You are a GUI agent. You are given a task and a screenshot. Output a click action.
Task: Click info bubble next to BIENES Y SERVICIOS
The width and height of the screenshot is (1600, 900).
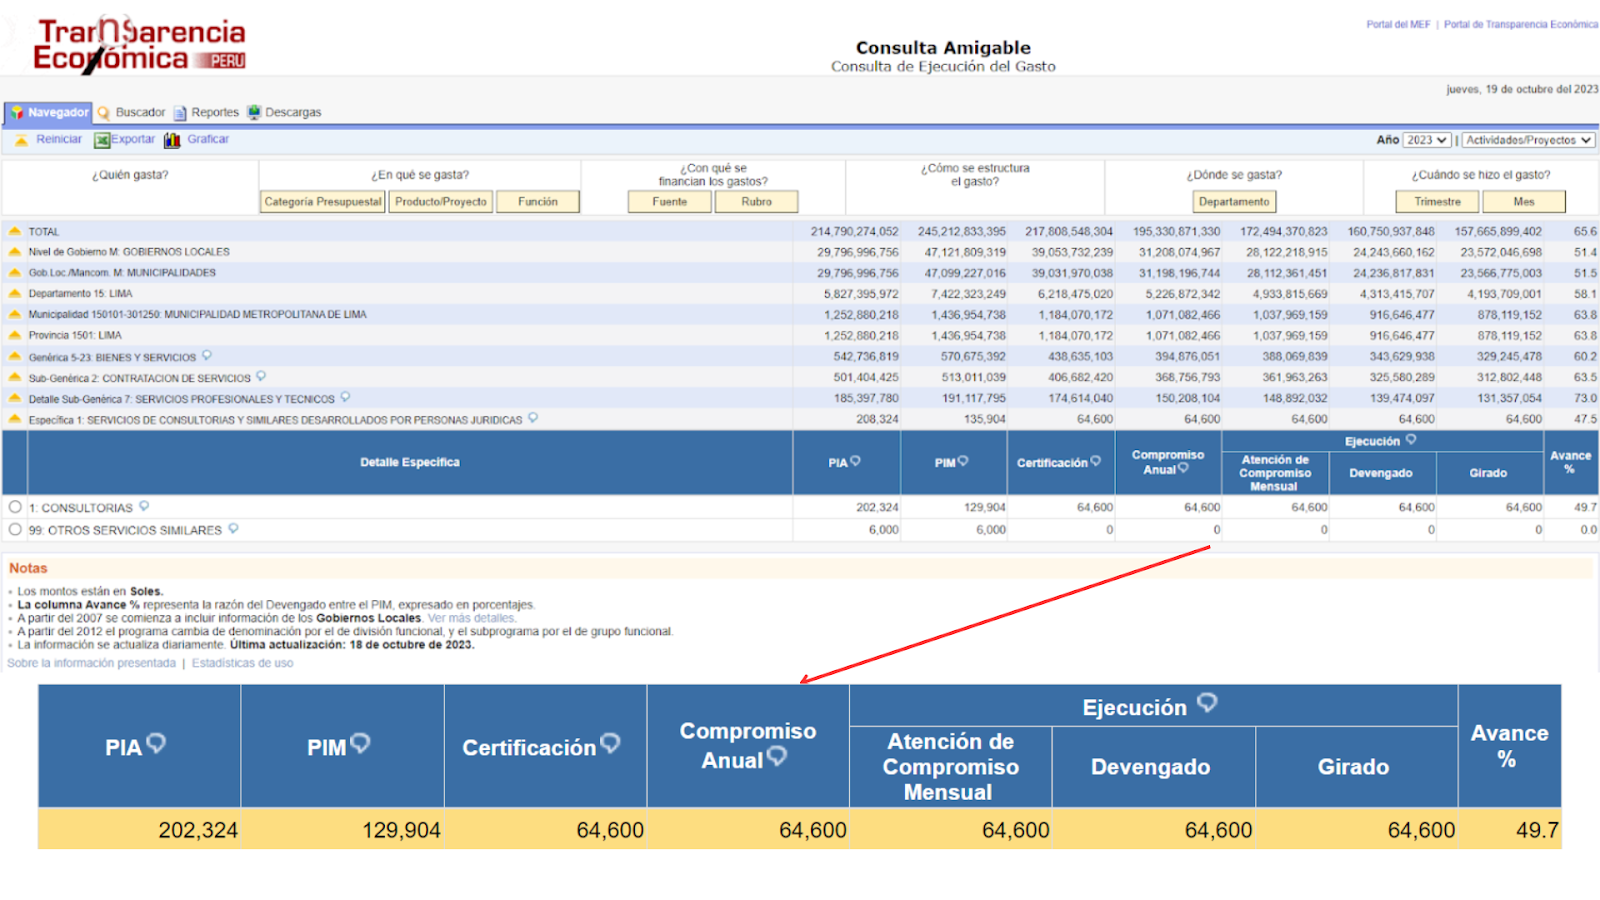point(207,355)
